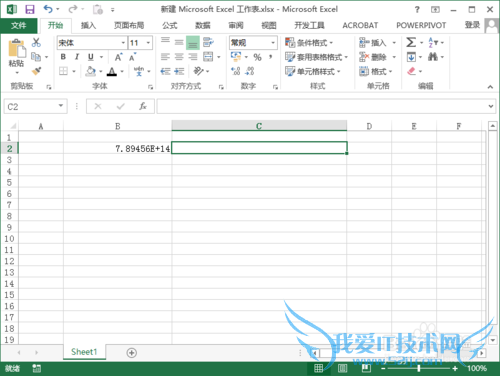
Task: Toggle middle align
Action: click(179, 42)
